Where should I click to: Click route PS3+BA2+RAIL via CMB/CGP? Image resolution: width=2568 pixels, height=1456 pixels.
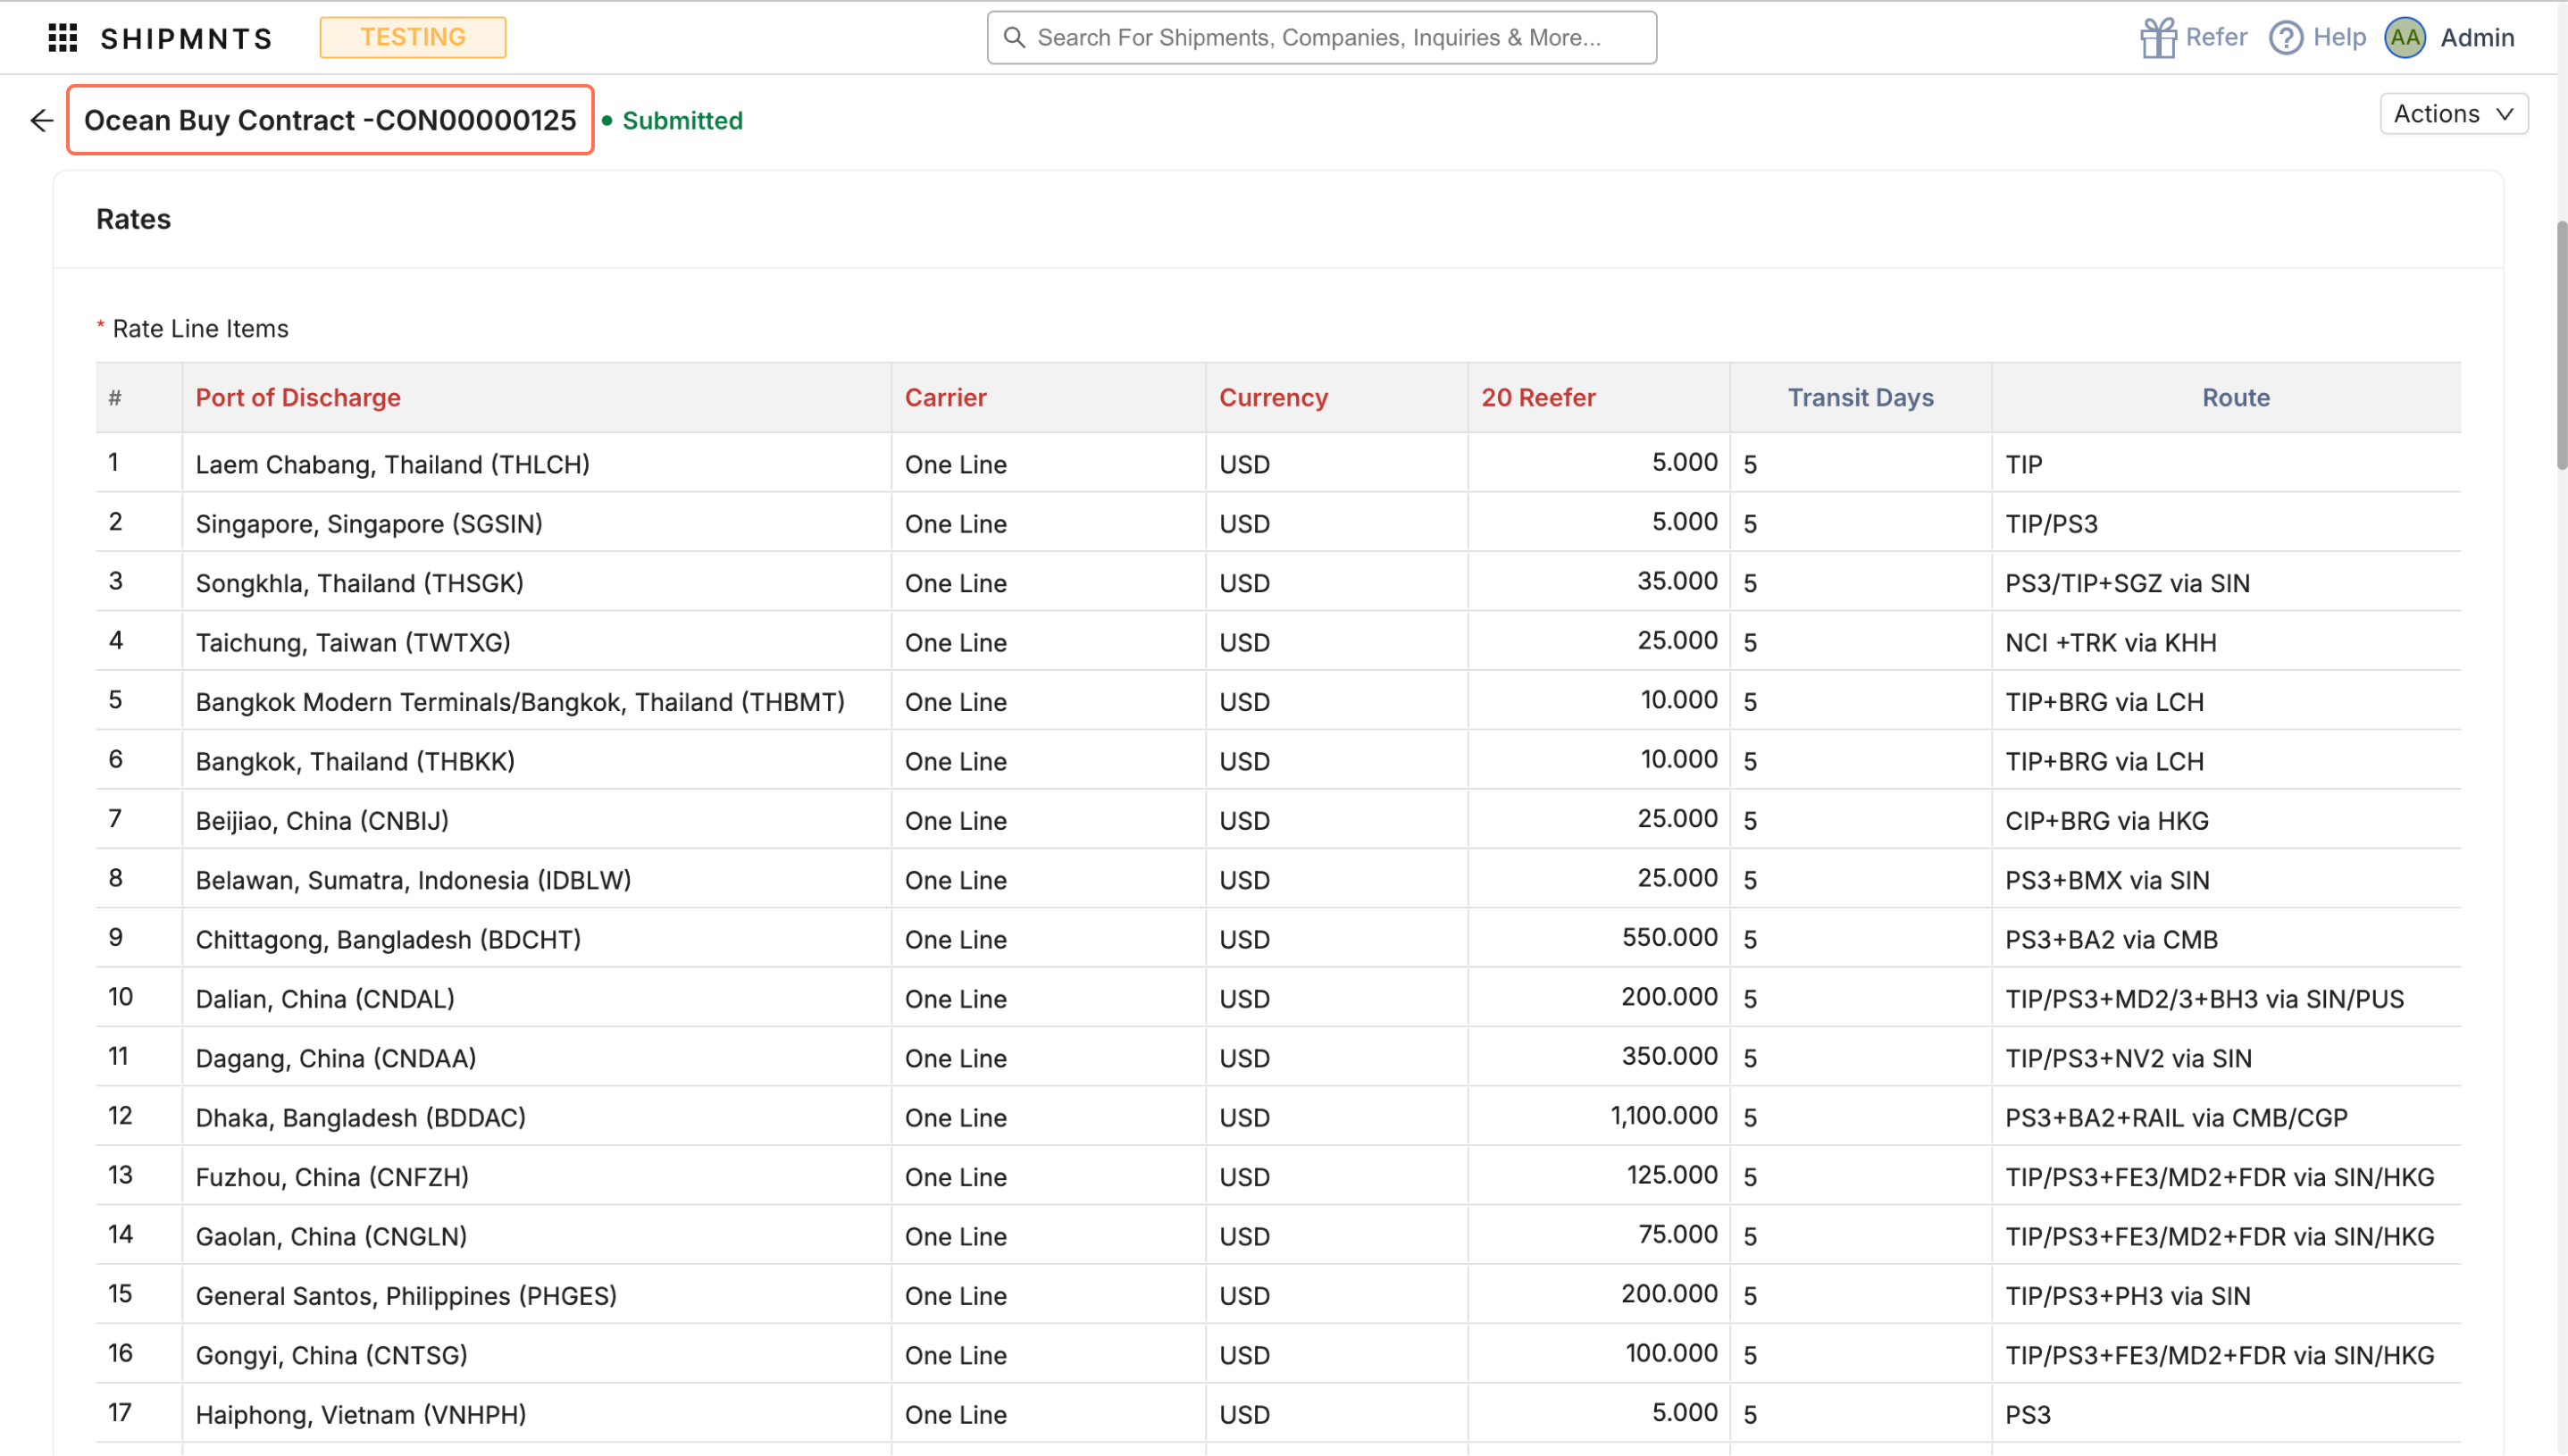[x=2176, y=1118]
